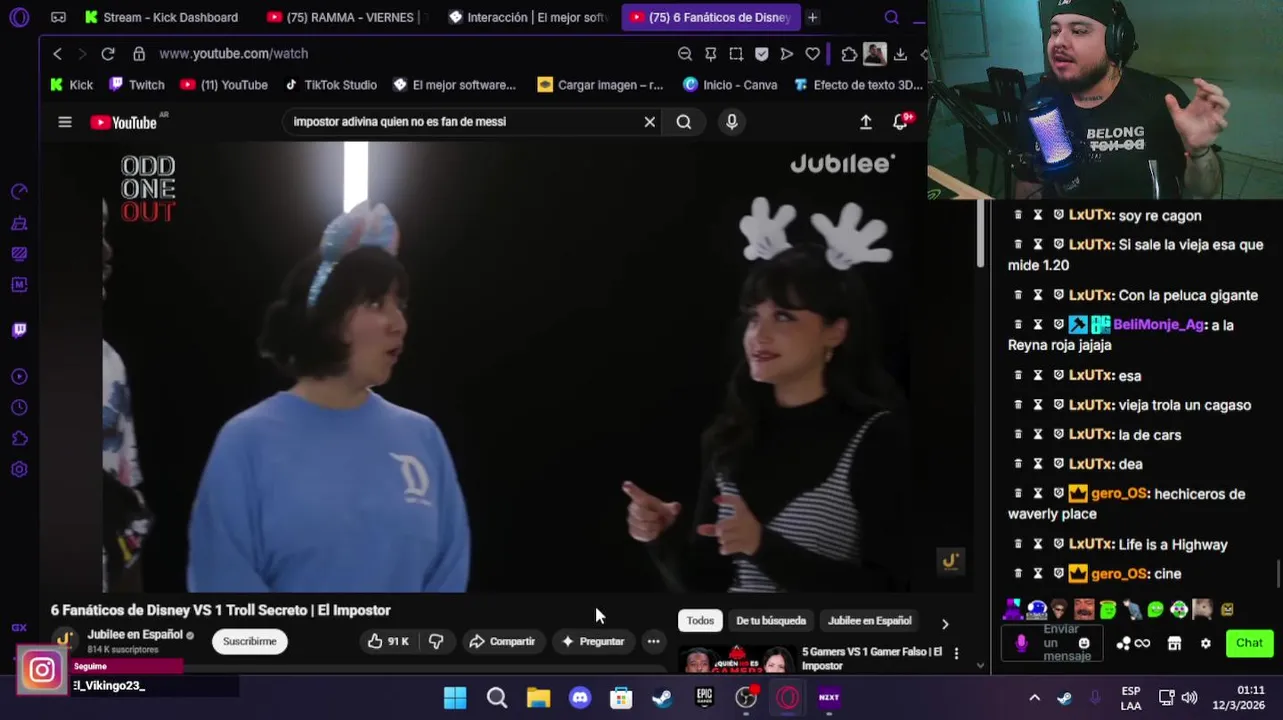Viewport: 1283px width, 720px height.
Task: Open the YouTube hamburger guide menu
Action: coord(65,122)
